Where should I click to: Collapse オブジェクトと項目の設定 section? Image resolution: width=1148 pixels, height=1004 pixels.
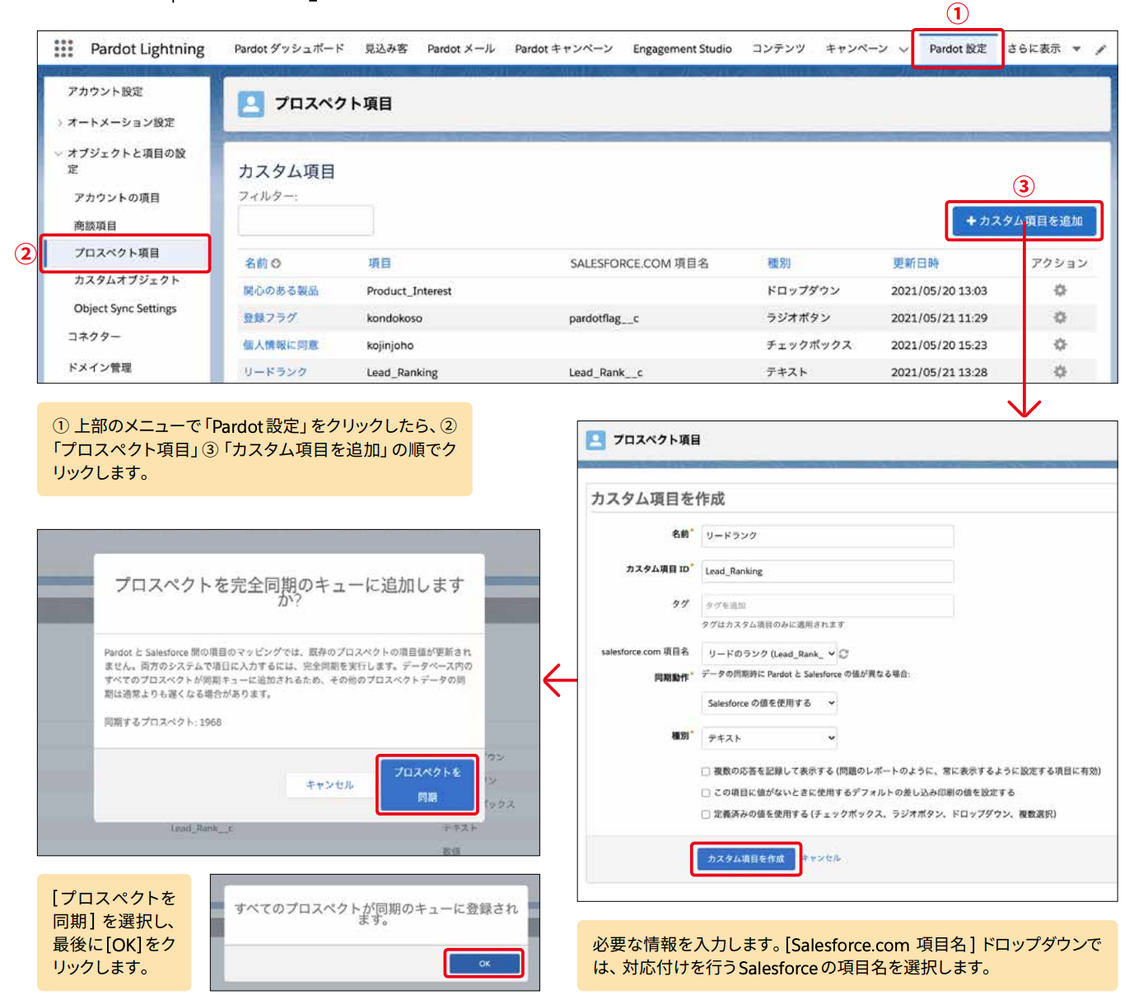(59, 154)
